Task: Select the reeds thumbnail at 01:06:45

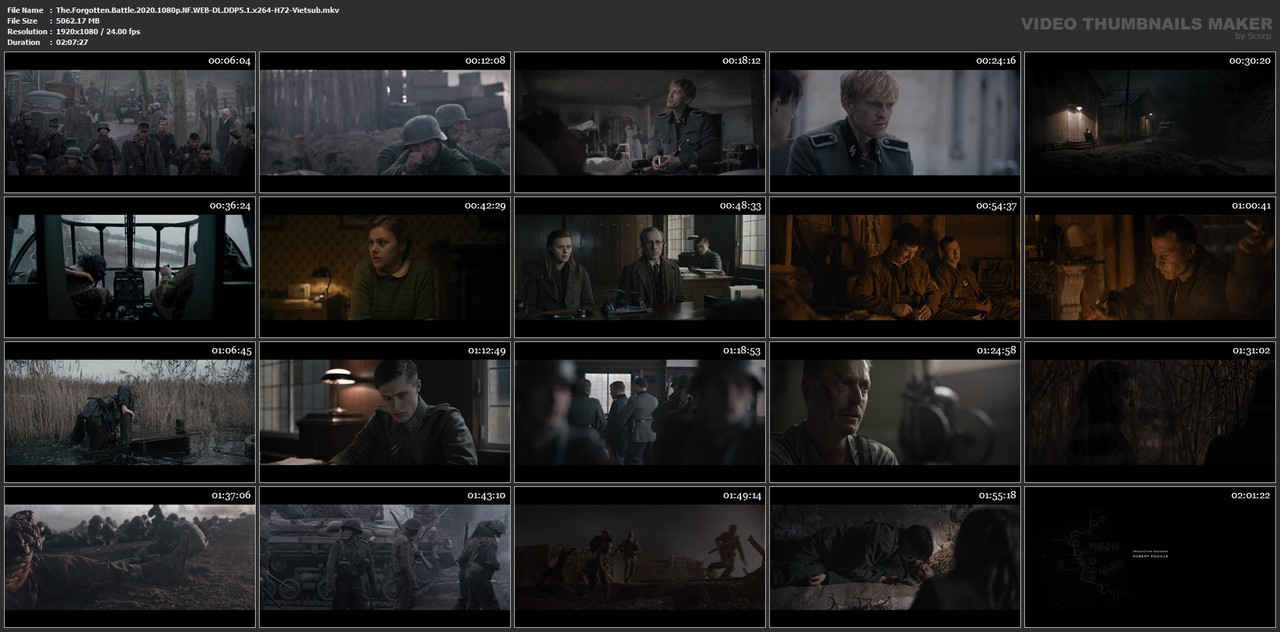Action: pyautogui.click(x=130, y=412)
